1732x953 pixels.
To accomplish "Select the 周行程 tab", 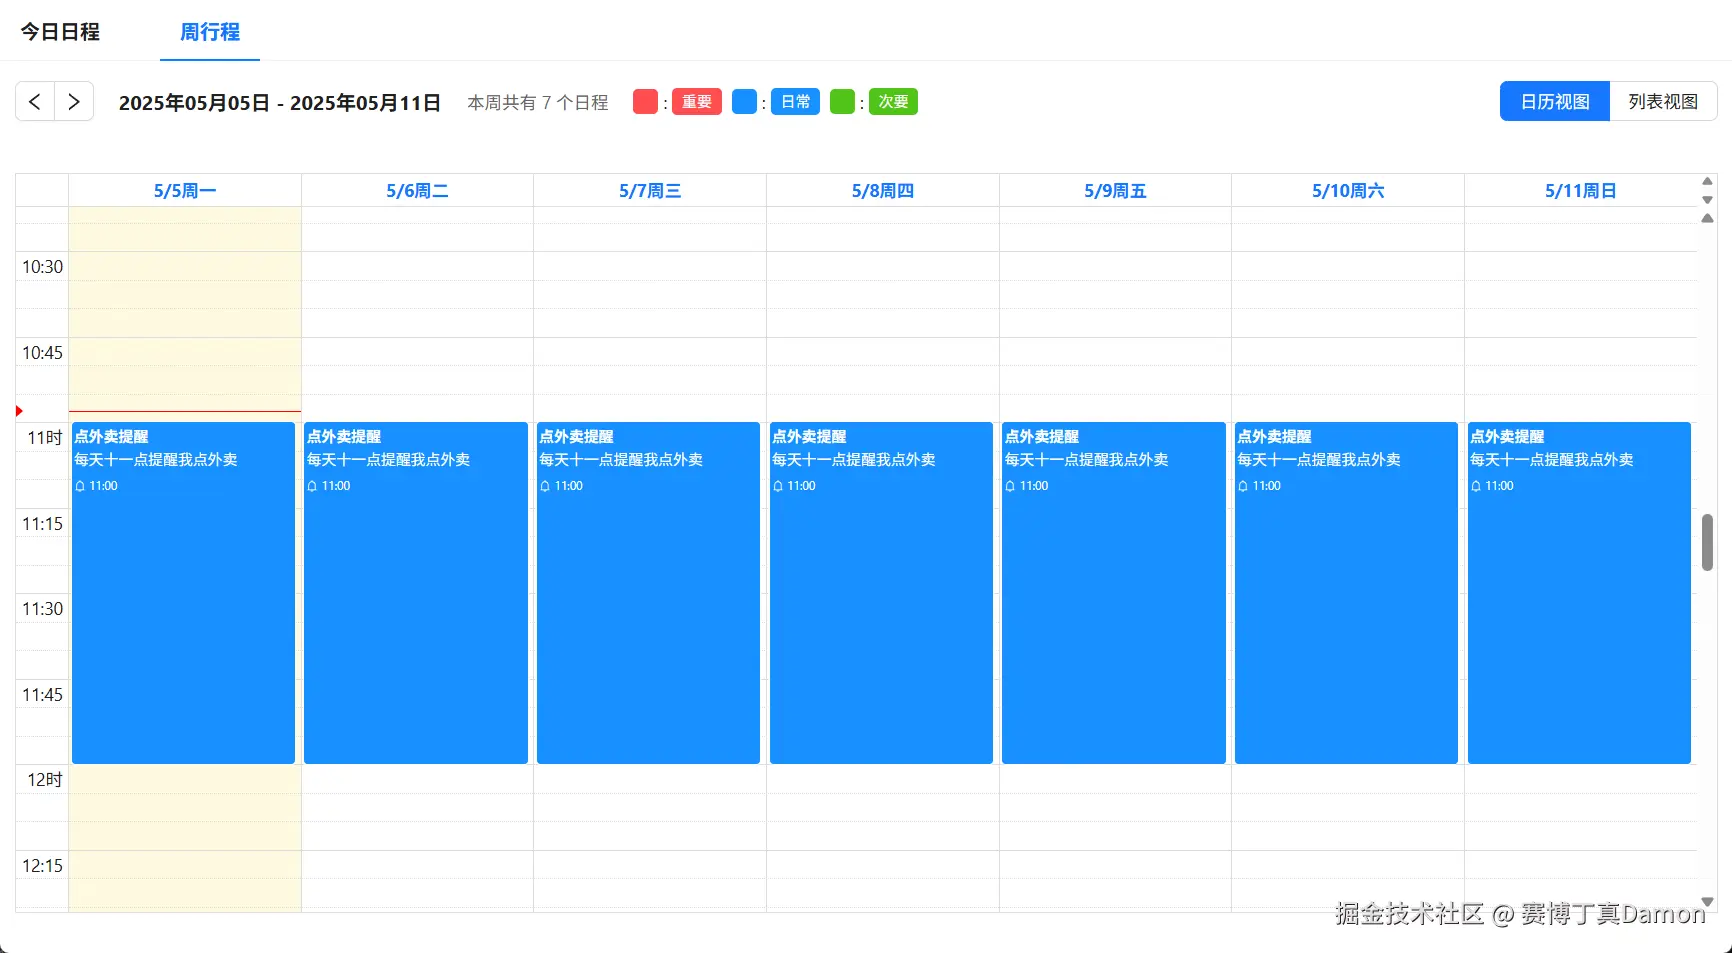I will [210, 32].
